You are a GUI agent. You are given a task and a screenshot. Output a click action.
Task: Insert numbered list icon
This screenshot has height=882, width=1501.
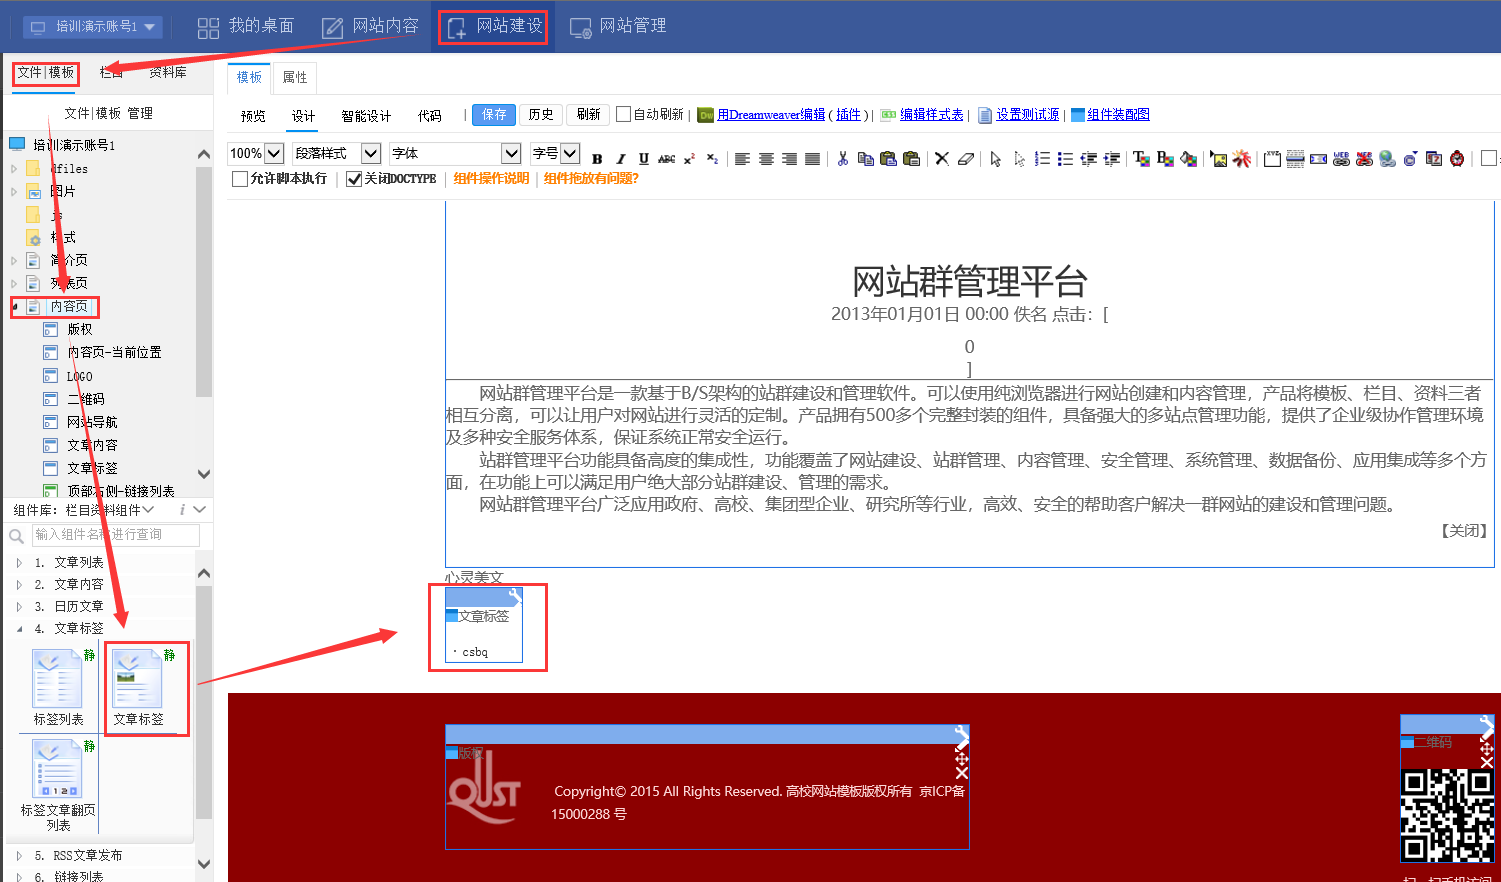(1042, 158)
